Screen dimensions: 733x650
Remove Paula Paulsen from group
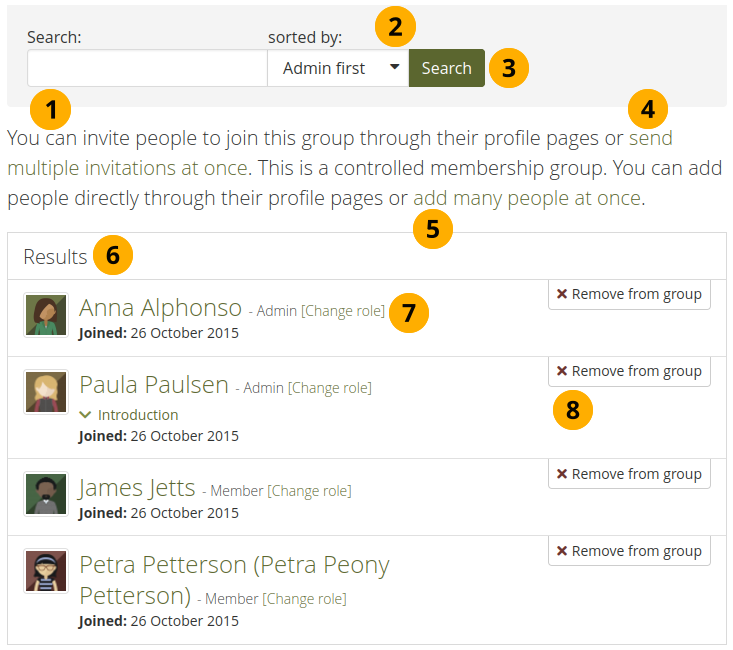(x=629, y=371)
